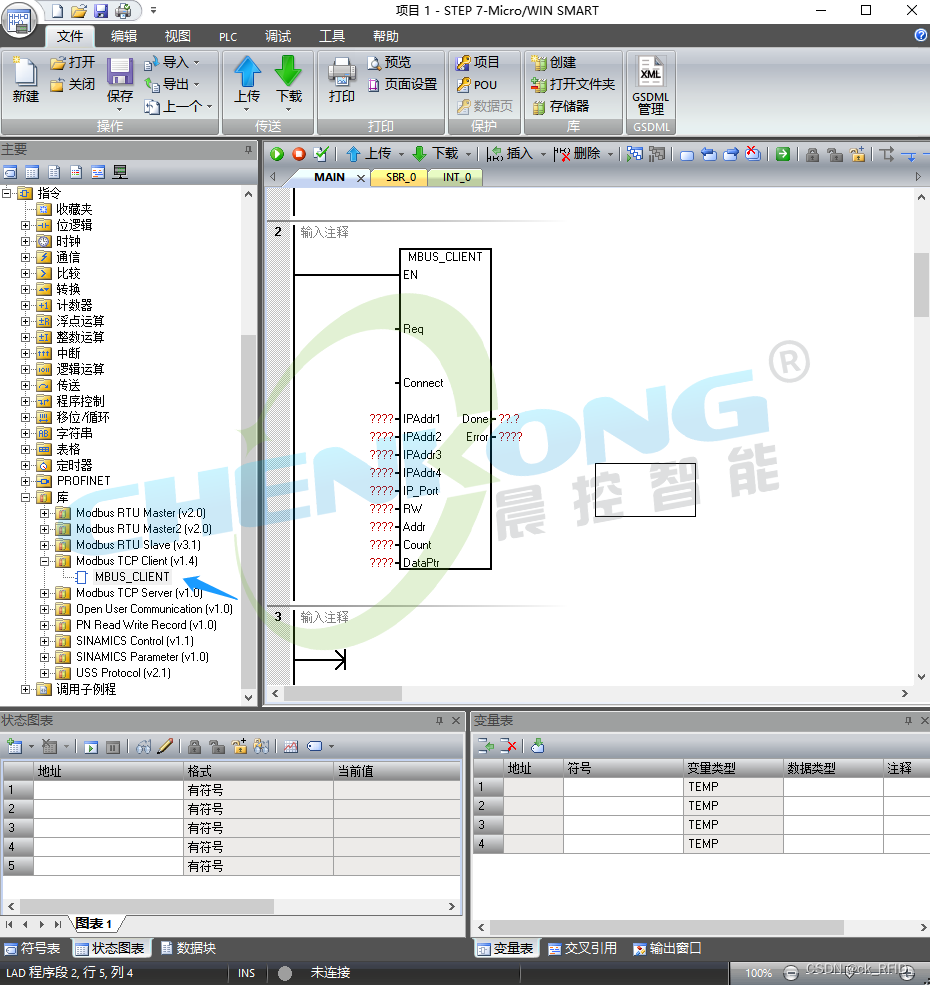Click 关闭 close project button
Screen dimensions: 930x985
tap(73, 84)
